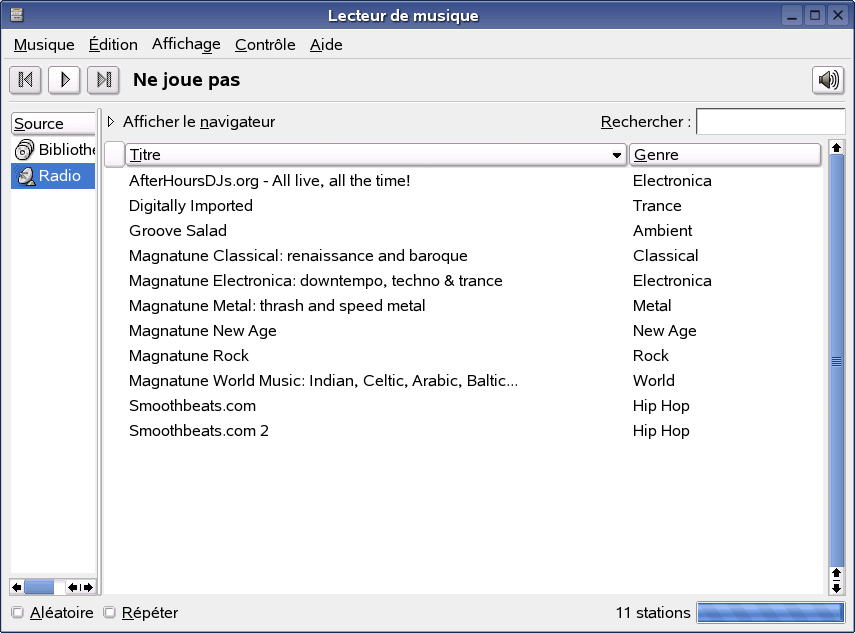Click the source panel horizontal scrollbar

tap(52, 587)
